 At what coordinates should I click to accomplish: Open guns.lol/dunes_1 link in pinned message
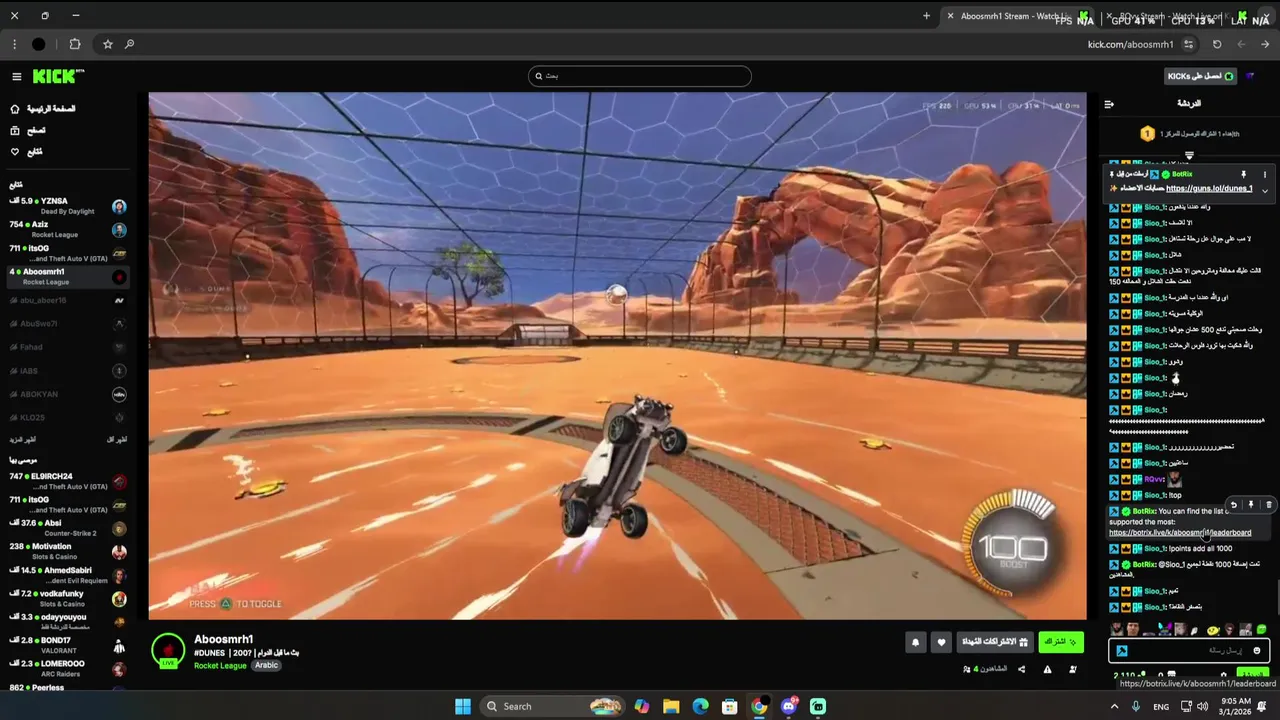tap(1209, 188)
